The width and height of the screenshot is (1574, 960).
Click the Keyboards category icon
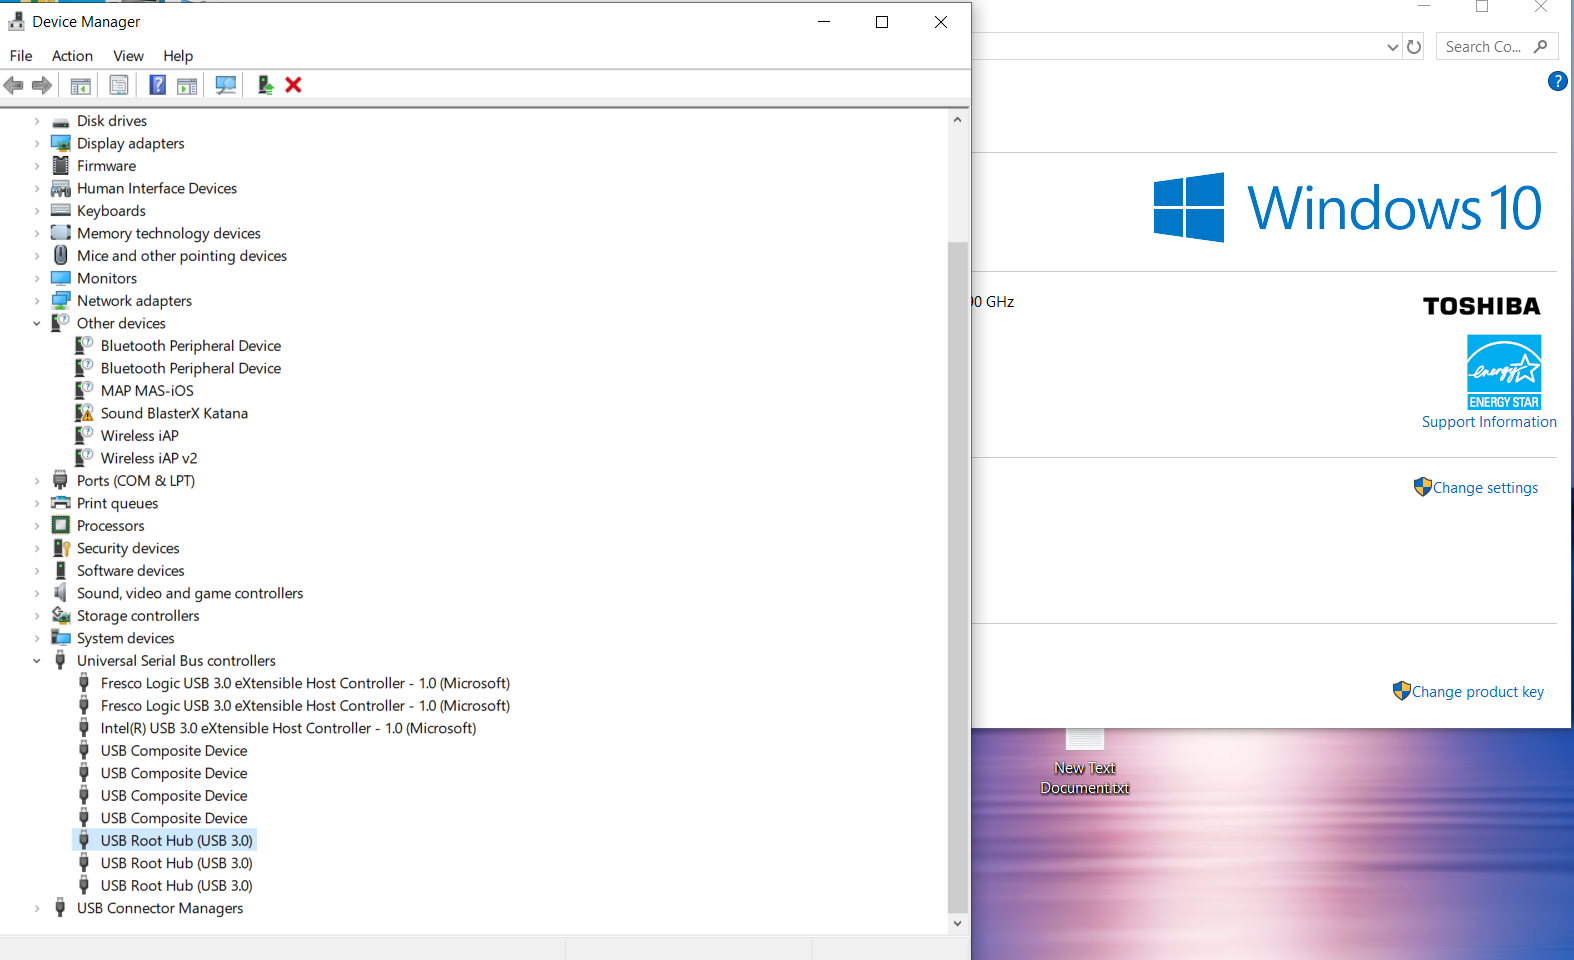61,211
